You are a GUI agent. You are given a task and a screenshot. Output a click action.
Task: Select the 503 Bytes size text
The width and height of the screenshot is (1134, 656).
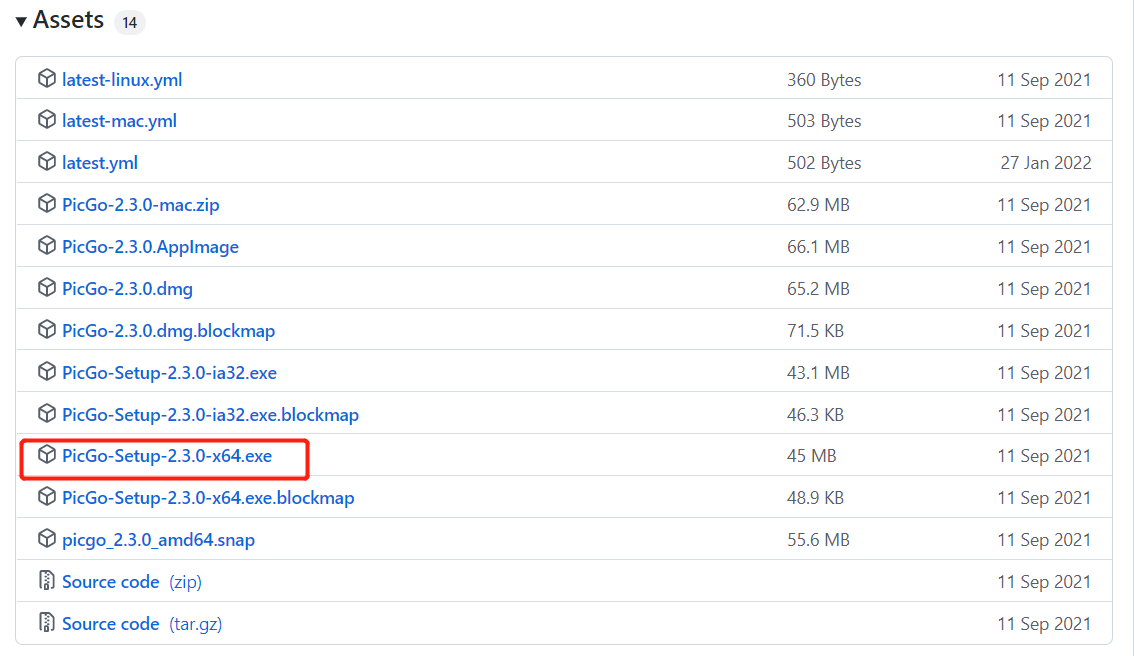[824, 121]
